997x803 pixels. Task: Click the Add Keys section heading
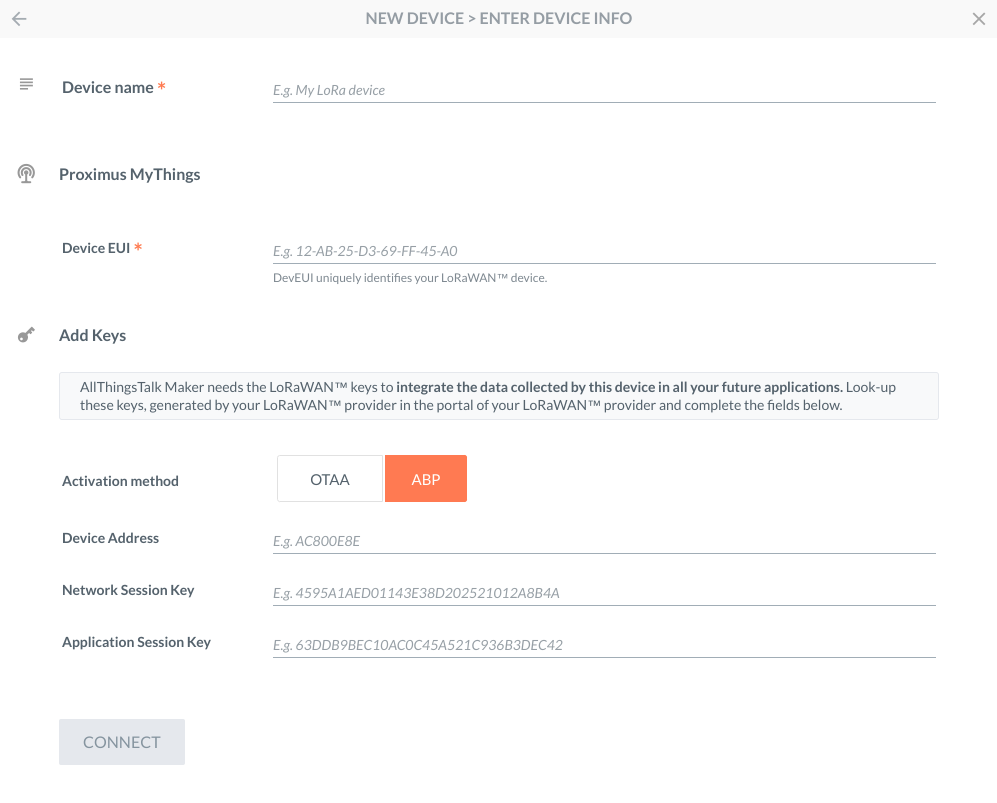(x=92, y=335)
